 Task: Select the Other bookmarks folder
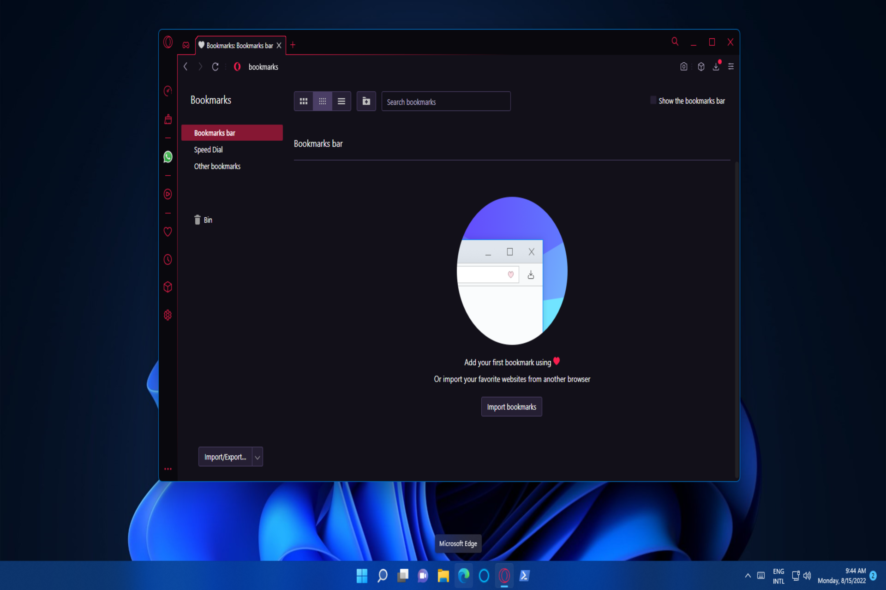217,167
